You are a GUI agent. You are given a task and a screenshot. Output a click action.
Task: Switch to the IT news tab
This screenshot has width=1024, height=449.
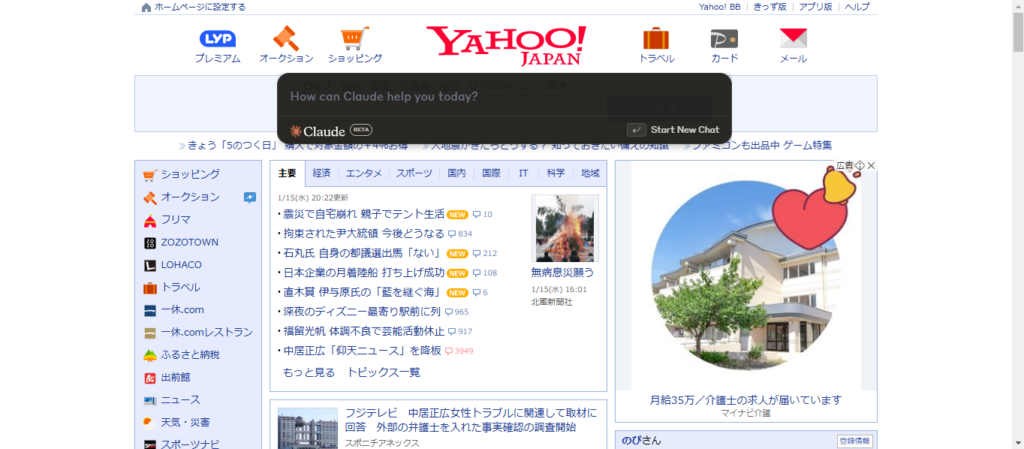pos(523,174)
